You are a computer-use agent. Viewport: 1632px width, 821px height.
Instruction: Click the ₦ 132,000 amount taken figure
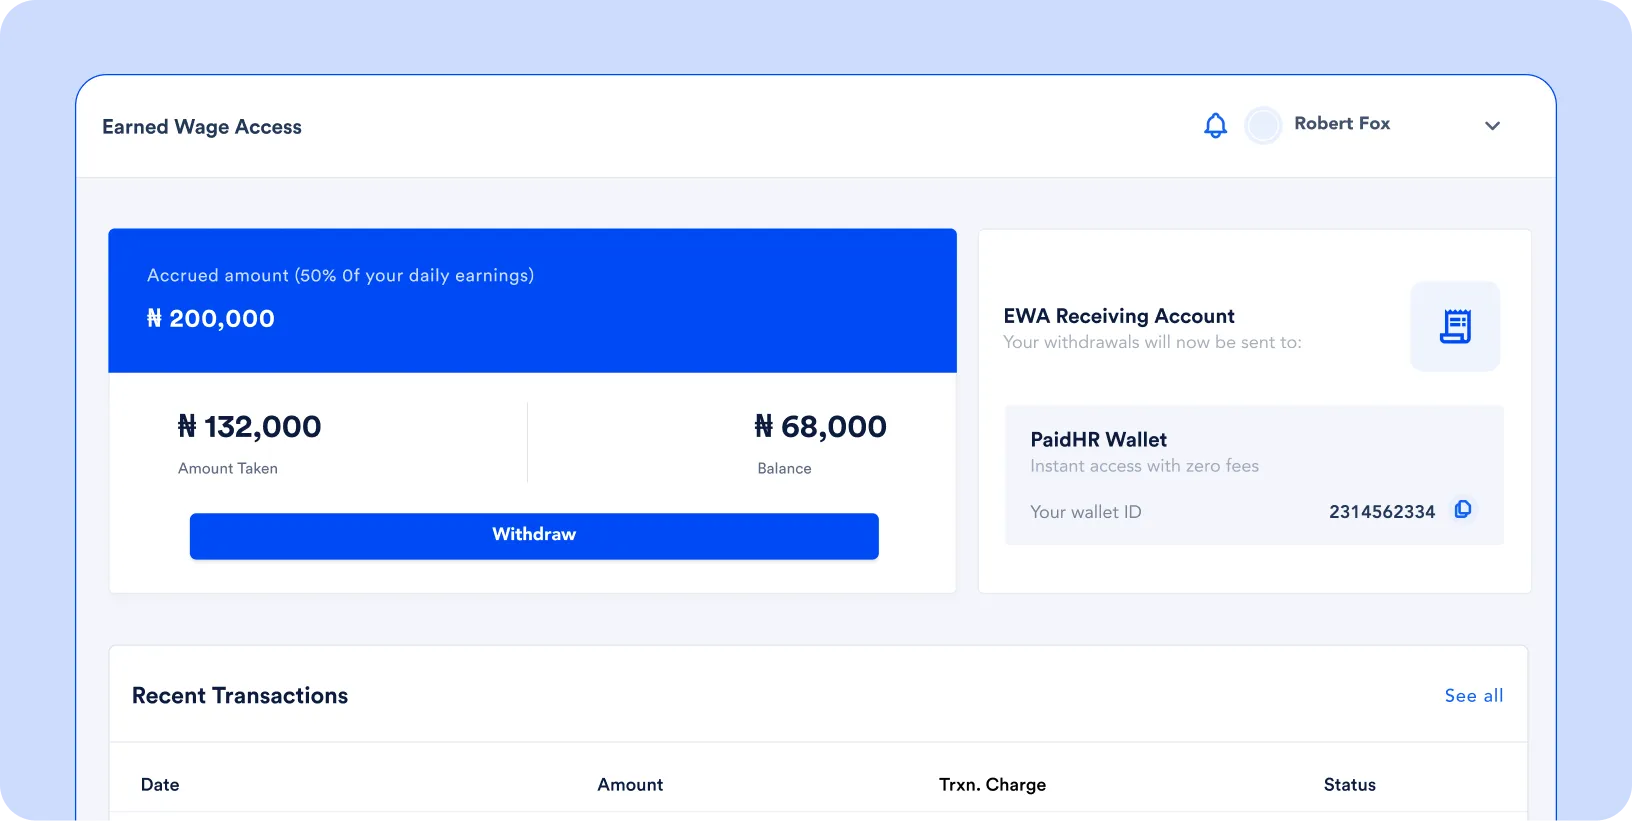click(x=250, y=427)
